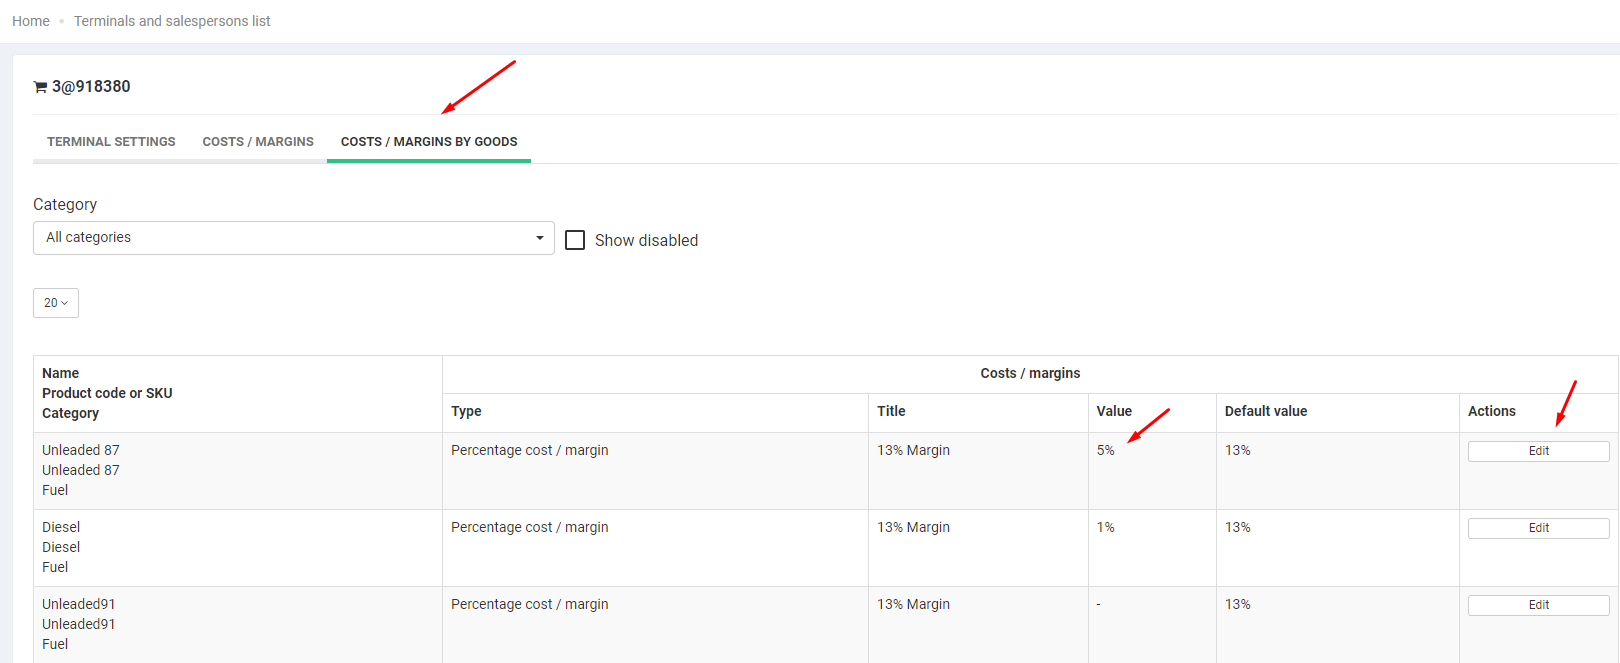This screenshot has width=1620, height=663.
Task: Click the 5% value for Unleaded 87
Action: point(1105,451)
